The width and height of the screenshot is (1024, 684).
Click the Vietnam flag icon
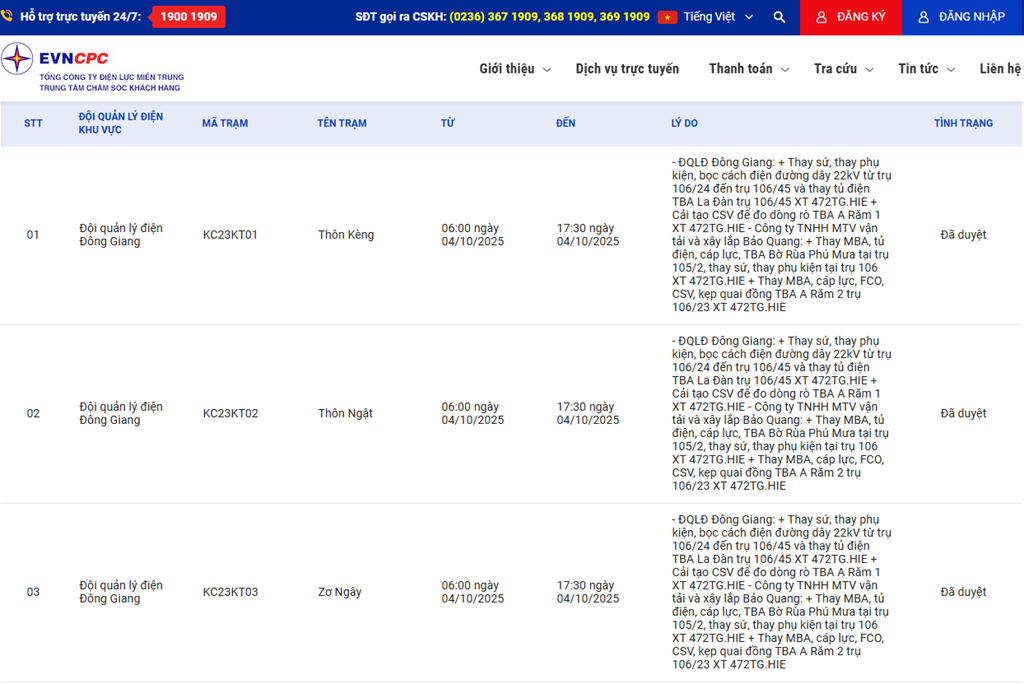tap(667, 17)
